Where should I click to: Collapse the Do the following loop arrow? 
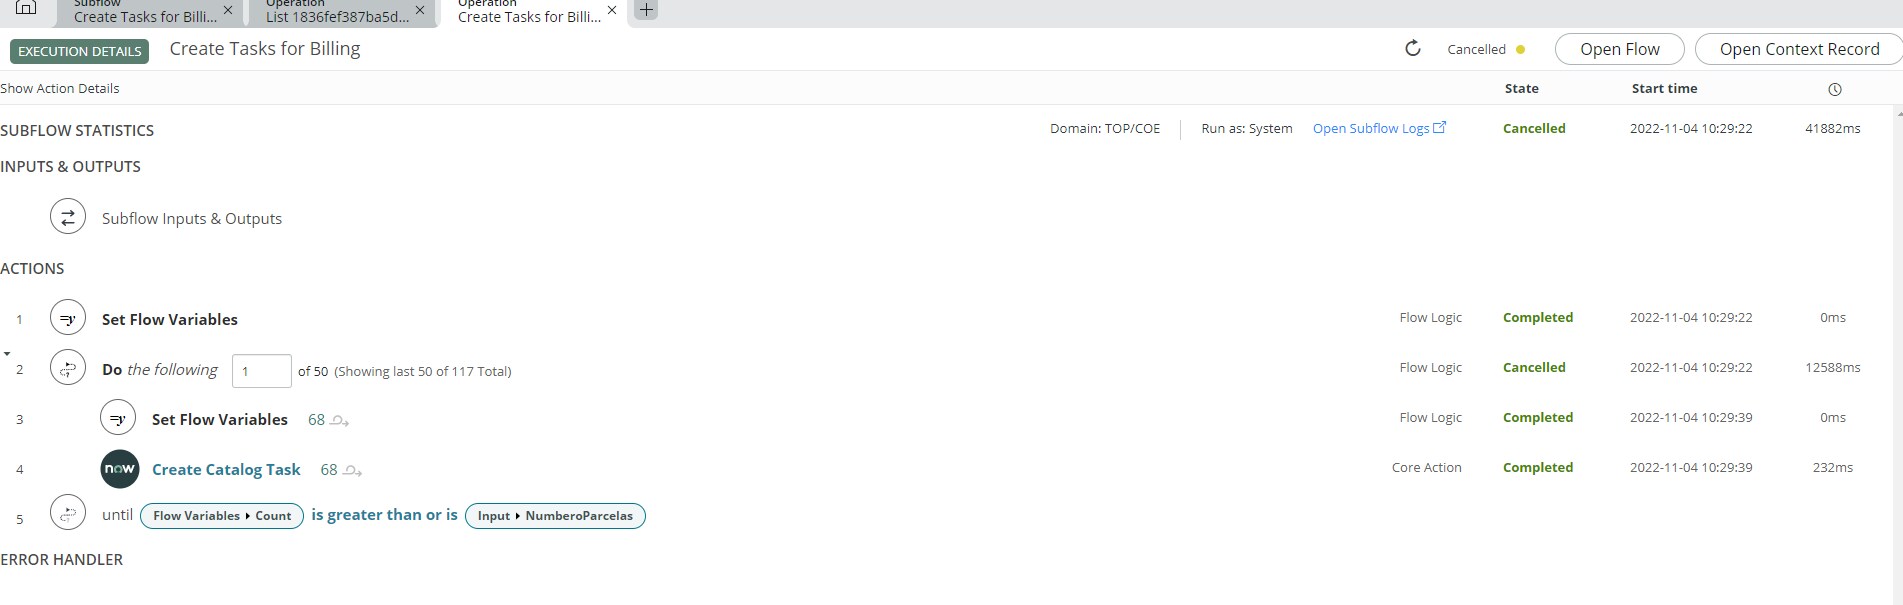coord(7,354)
